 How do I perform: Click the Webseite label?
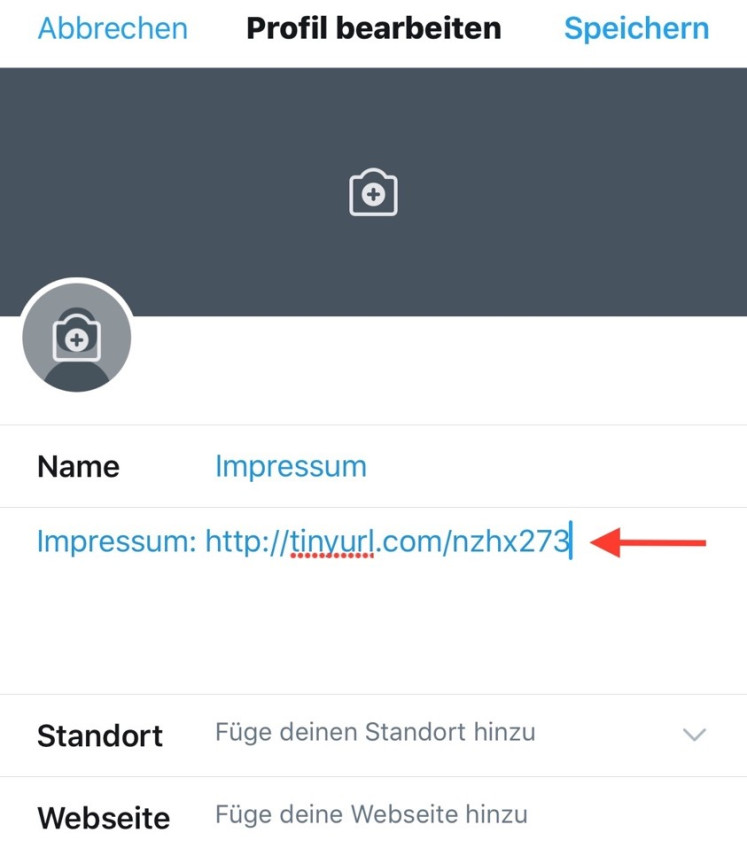coord(104,818)
